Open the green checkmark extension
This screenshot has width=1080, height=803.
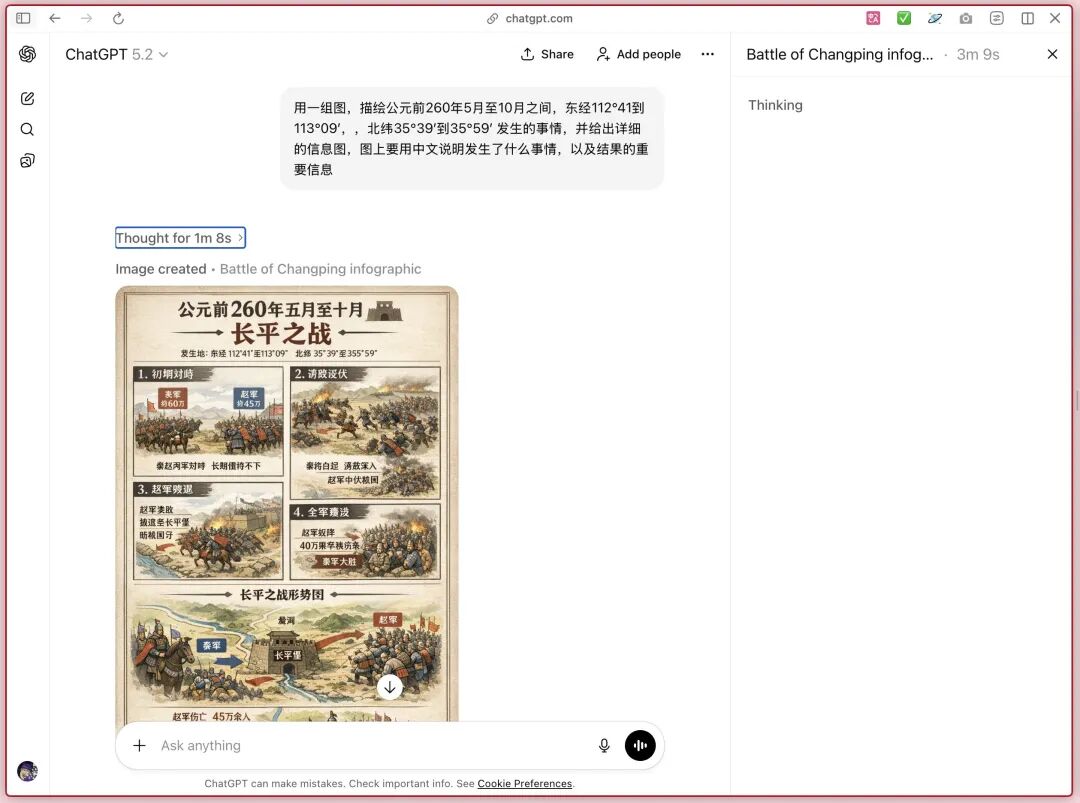pos(904,18)
